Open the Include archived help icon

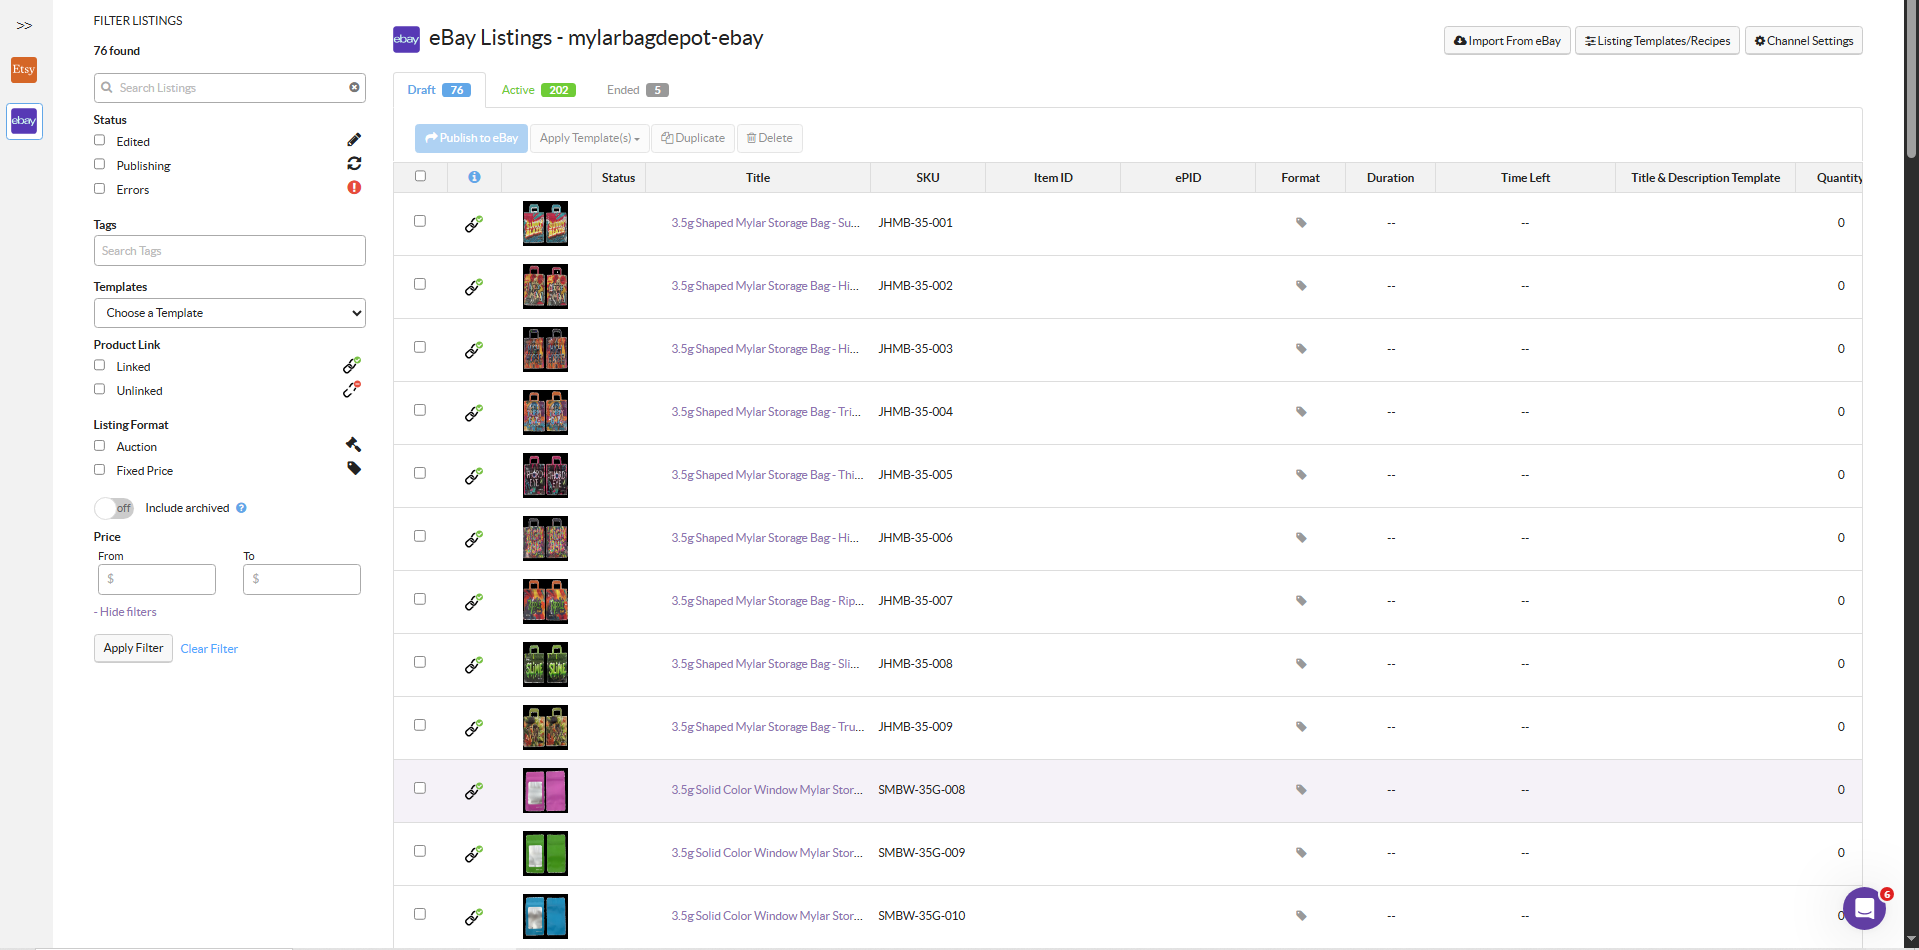pyautogui.click(x=241, y=508)
